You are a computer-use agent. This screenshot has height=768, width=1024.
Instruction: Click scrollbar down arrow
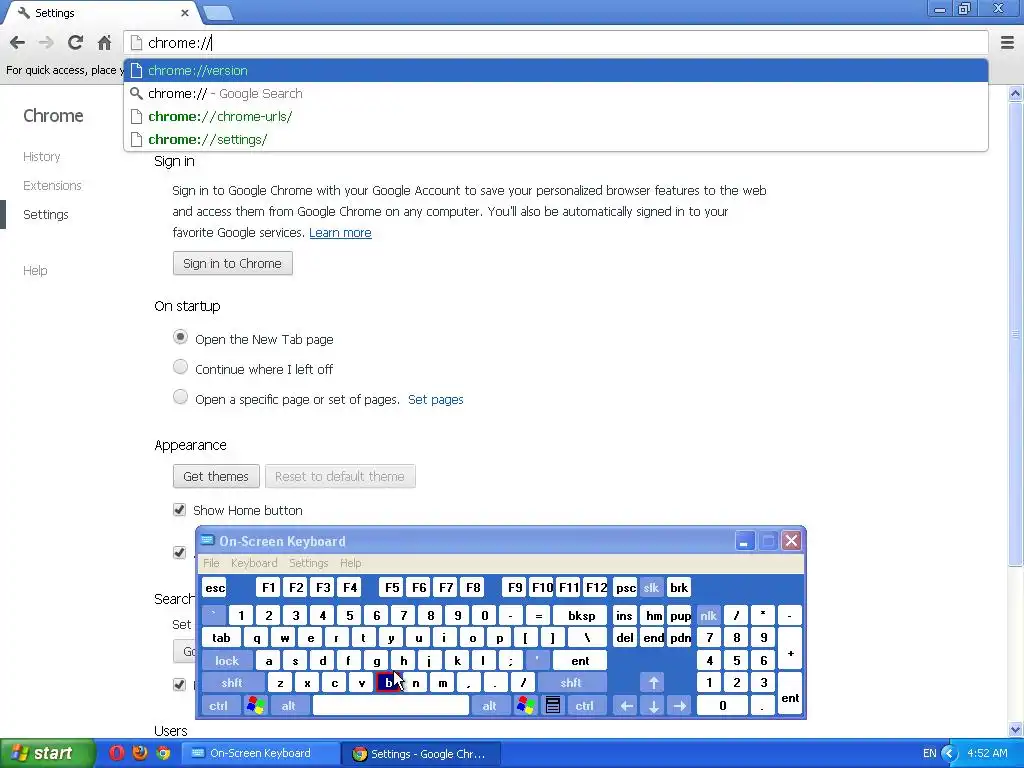[1015, 729]
